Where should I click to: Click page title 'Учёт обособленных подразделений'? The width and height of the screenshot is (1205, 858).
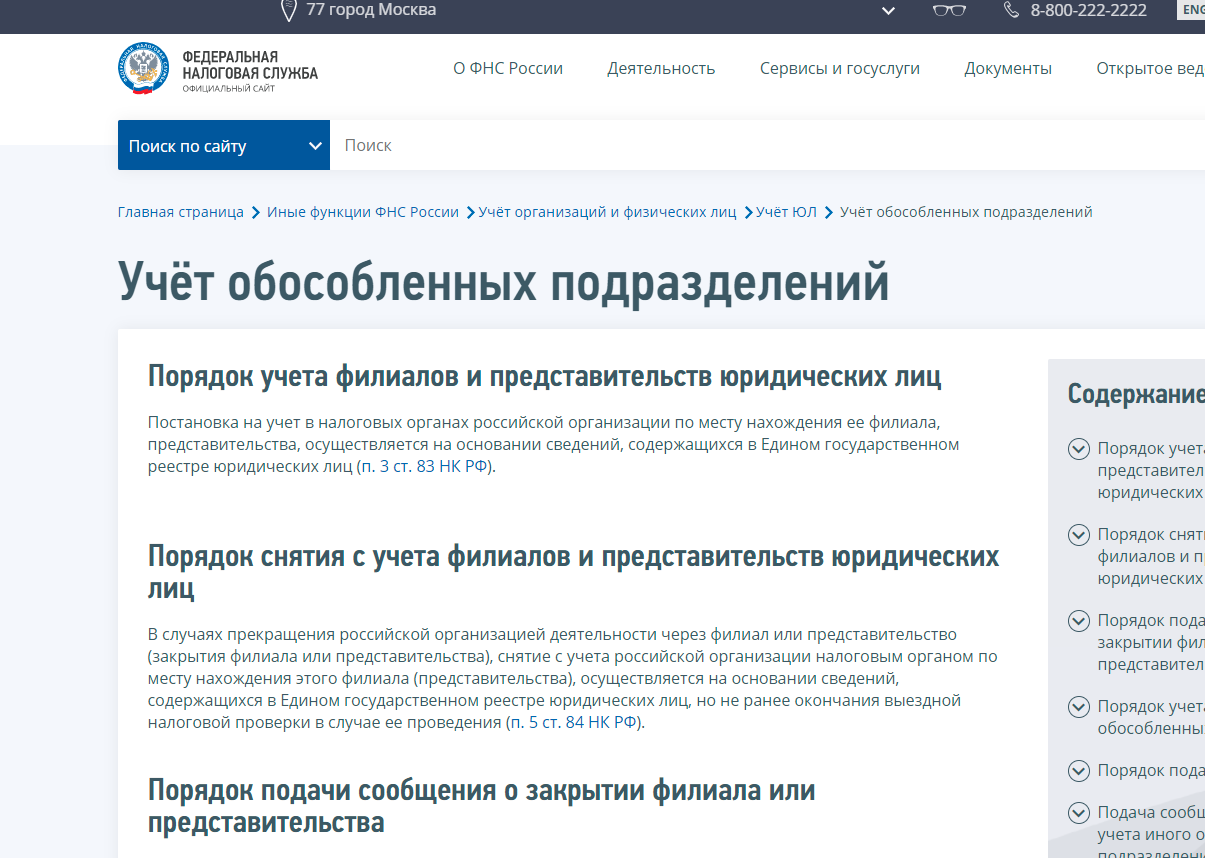pyautogui.click(x=504, y=280)
